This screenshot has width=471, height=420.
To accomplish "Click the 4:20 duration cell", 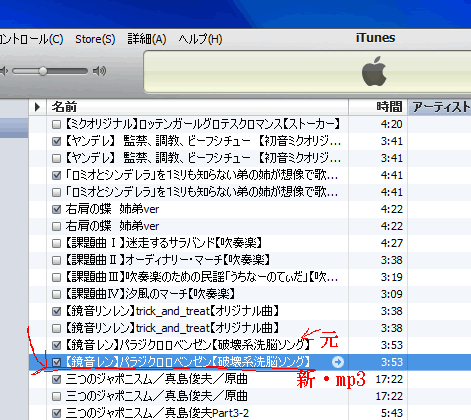I will coord(391,124).
